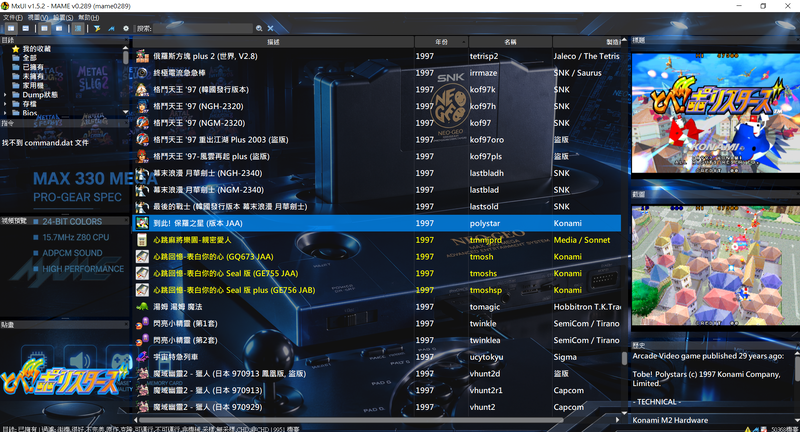Select 心跳回憶-表白你的心 Seal 版 (GE755 JAA)

377,273
